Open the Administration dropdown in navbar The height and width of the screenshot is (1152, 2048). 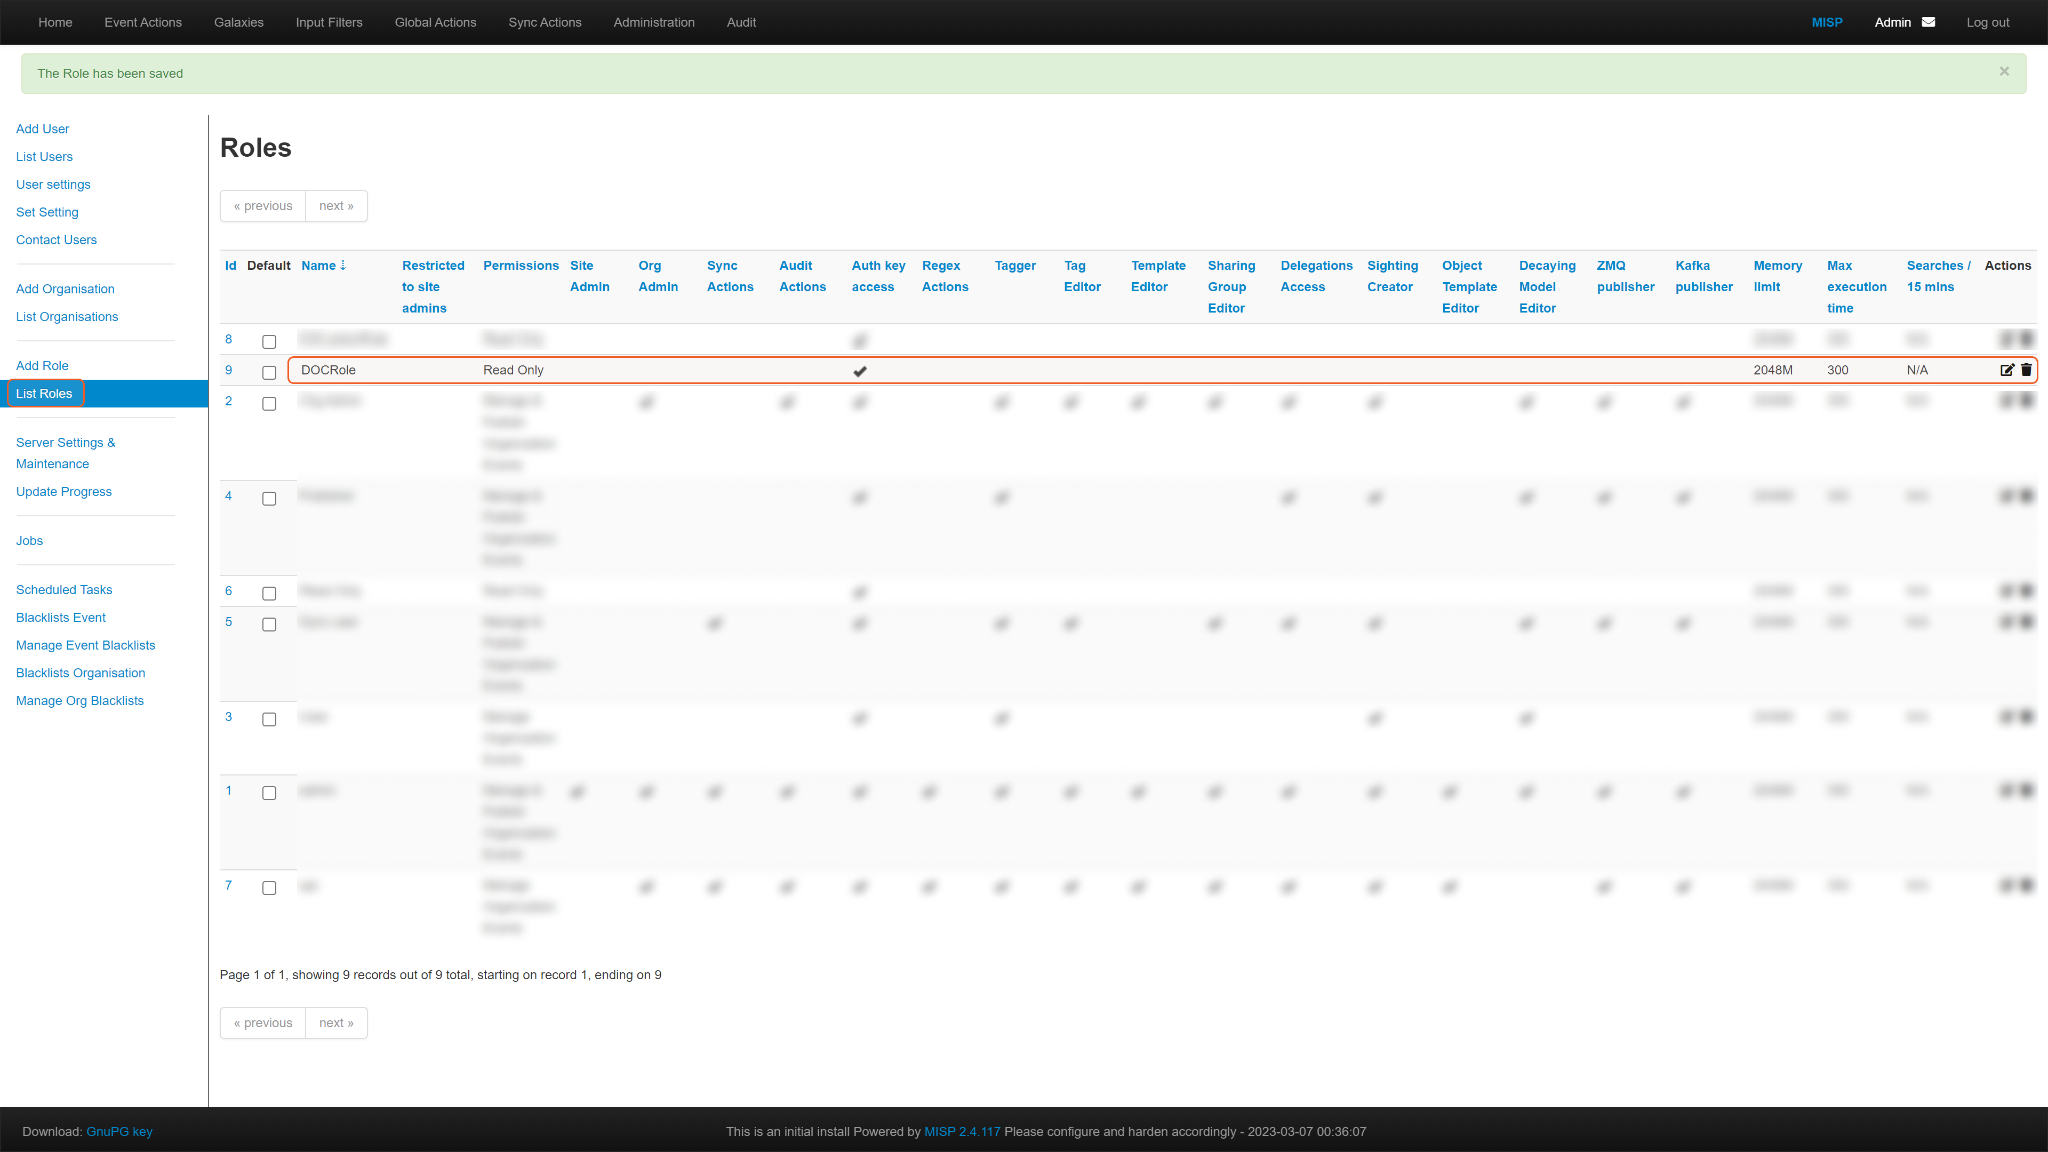654,22
